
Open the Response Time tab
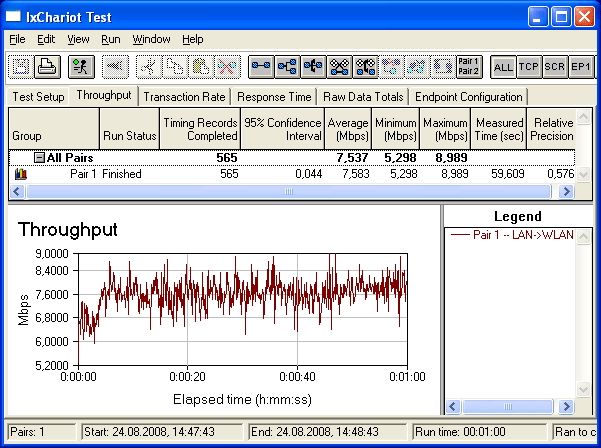click(x=274, y=97)
